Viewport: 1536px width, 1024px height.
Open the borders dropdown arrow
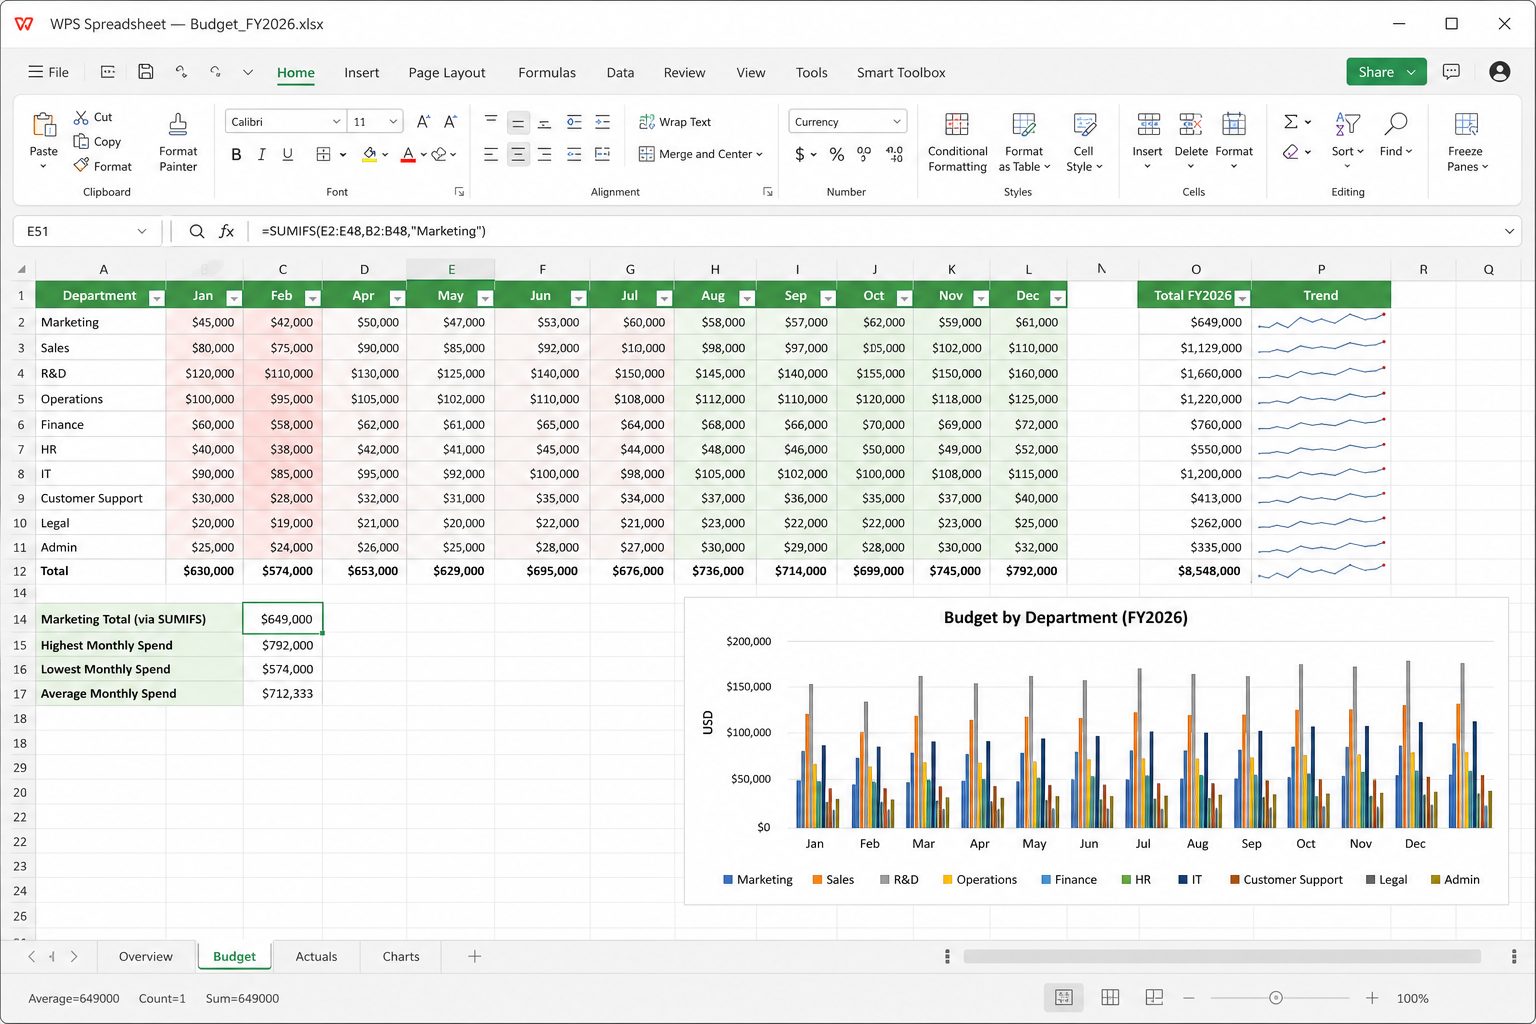click(x=343, y=154)
